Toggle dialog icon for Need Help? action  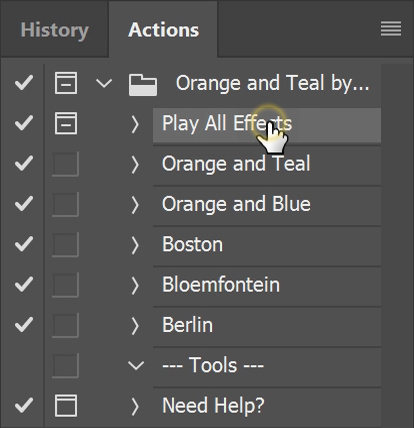click(66, 406)
